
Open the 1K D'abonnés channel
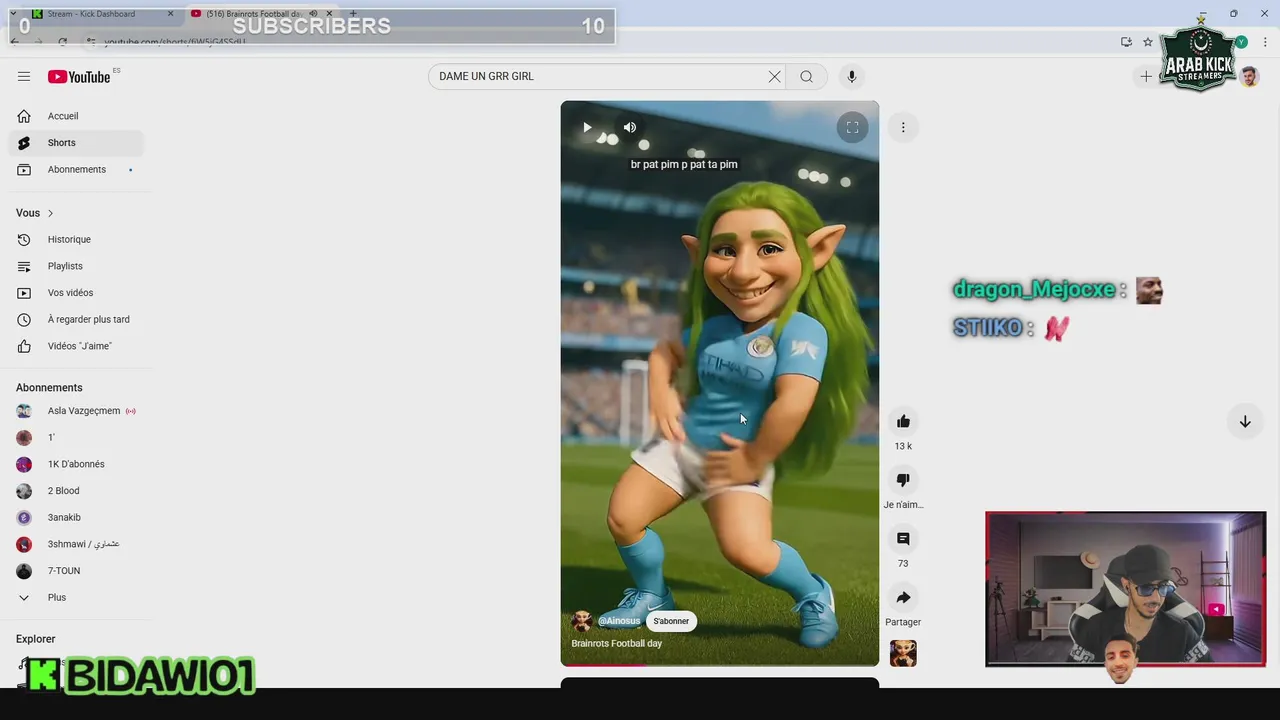point(76,464)
